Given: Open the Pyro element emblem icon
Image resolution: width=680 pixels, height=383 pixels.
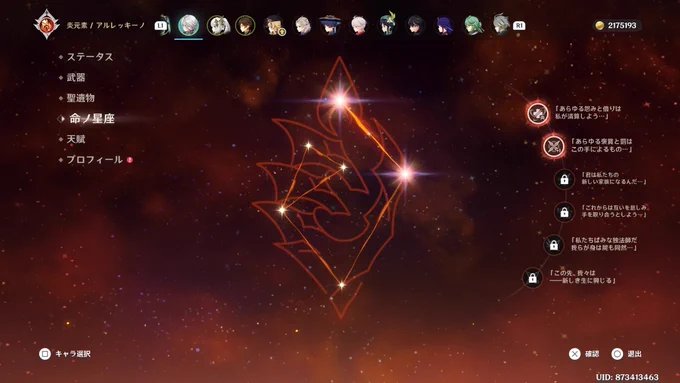Looking at the screenshot, I should 47,24.
